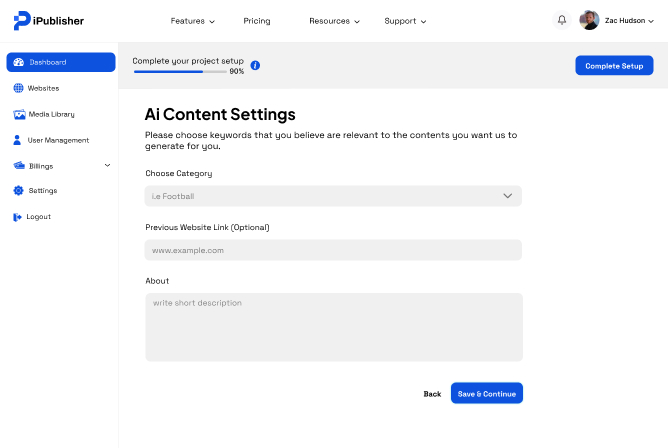668x448 pixels.
Task: Click the project setup progress bar
Action: point(180,72)
